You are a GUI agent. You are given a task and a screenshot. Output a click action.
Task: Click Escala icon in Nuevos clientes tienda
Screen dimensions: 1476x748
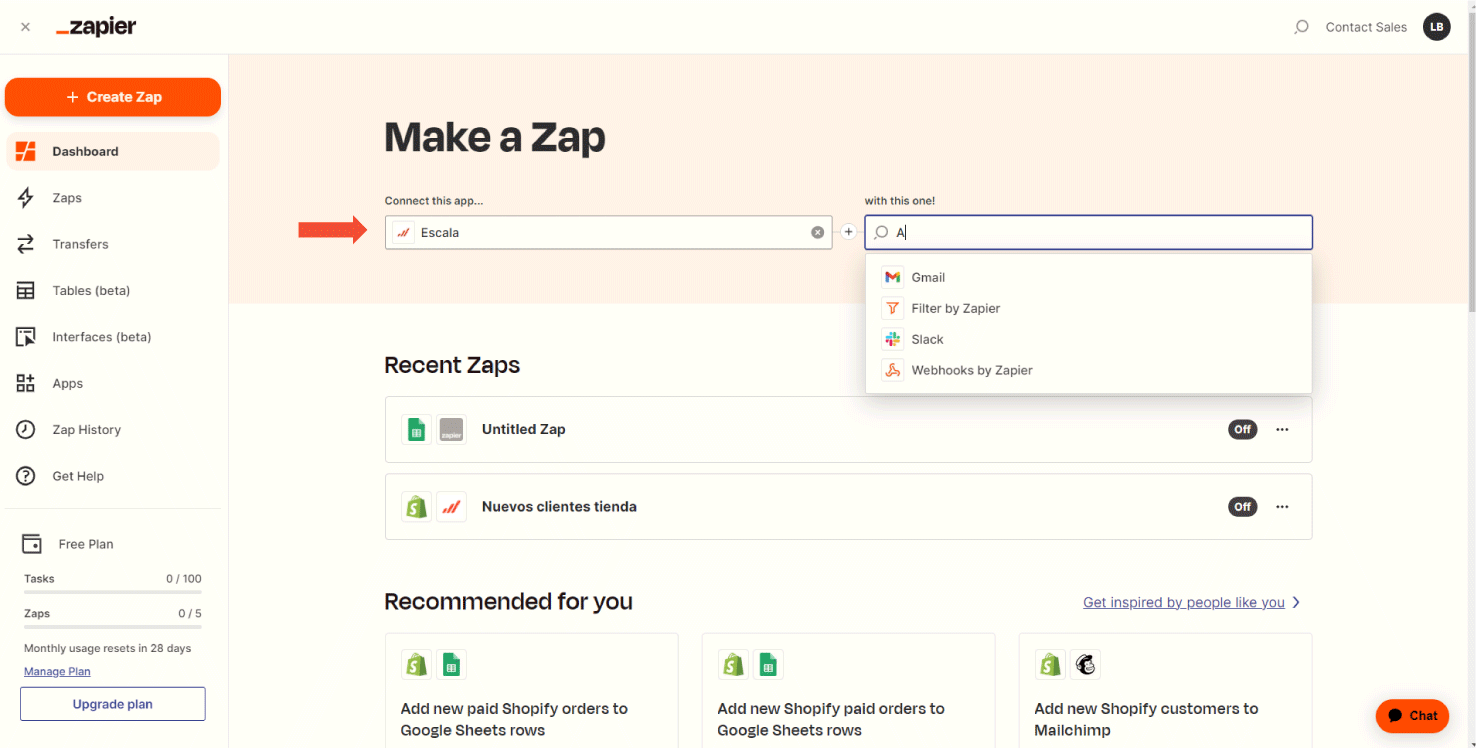[x=452, y=507]
